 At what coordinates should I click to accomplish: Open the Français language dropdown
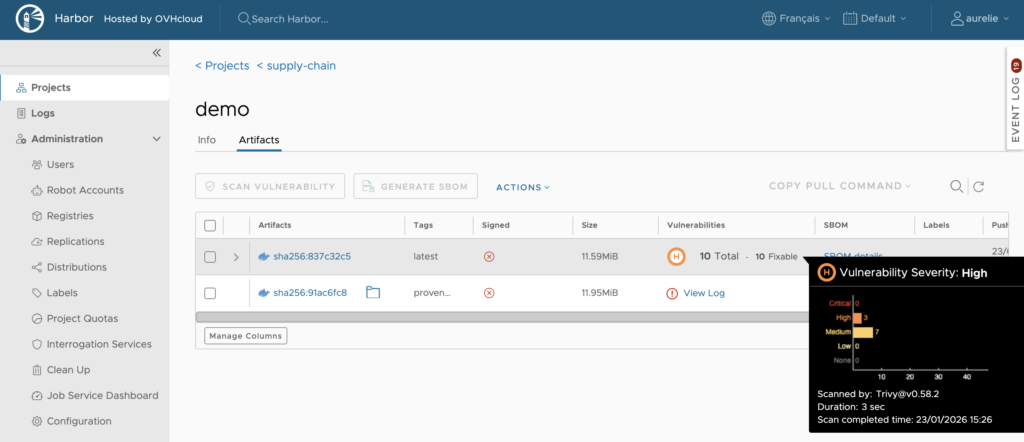[x=796, y=19]
